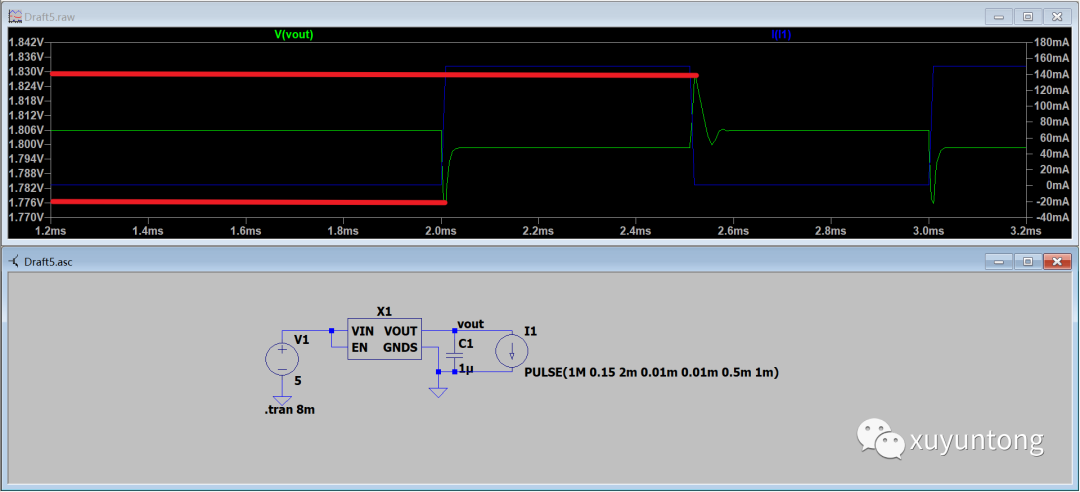Click the vout net label
Image resolution: width=1080 pixels, height=492 pixels.
(470, 323)
